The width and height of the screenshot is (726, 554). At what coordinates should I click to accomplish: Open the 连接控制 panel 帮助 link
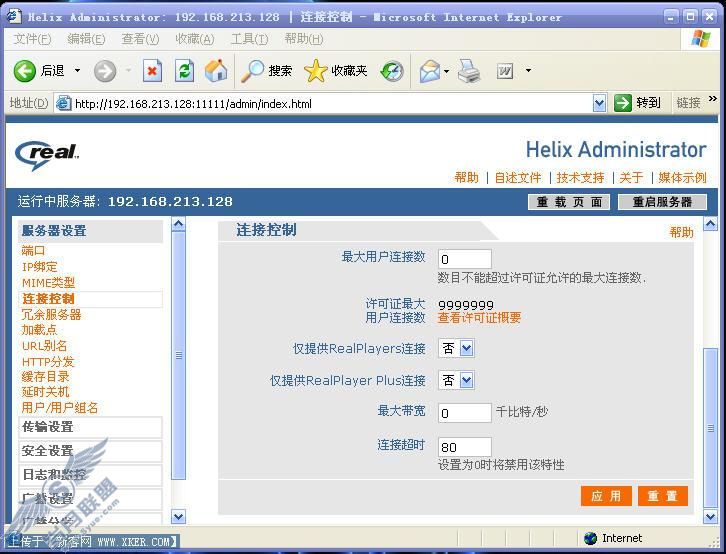click(x=681, y=232)
